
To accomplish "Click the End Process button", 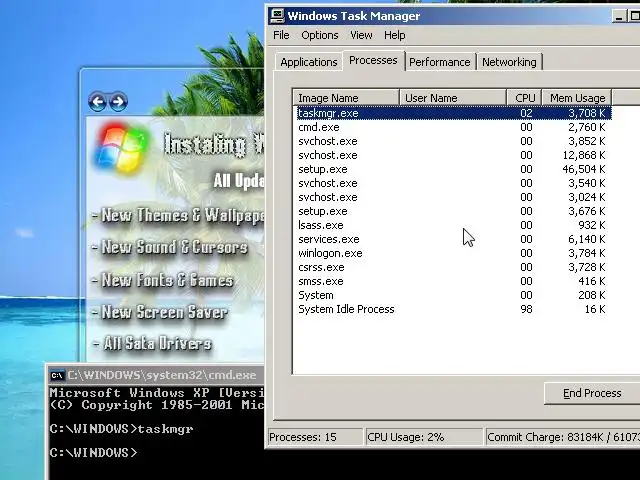I will [x=592, y=393].
